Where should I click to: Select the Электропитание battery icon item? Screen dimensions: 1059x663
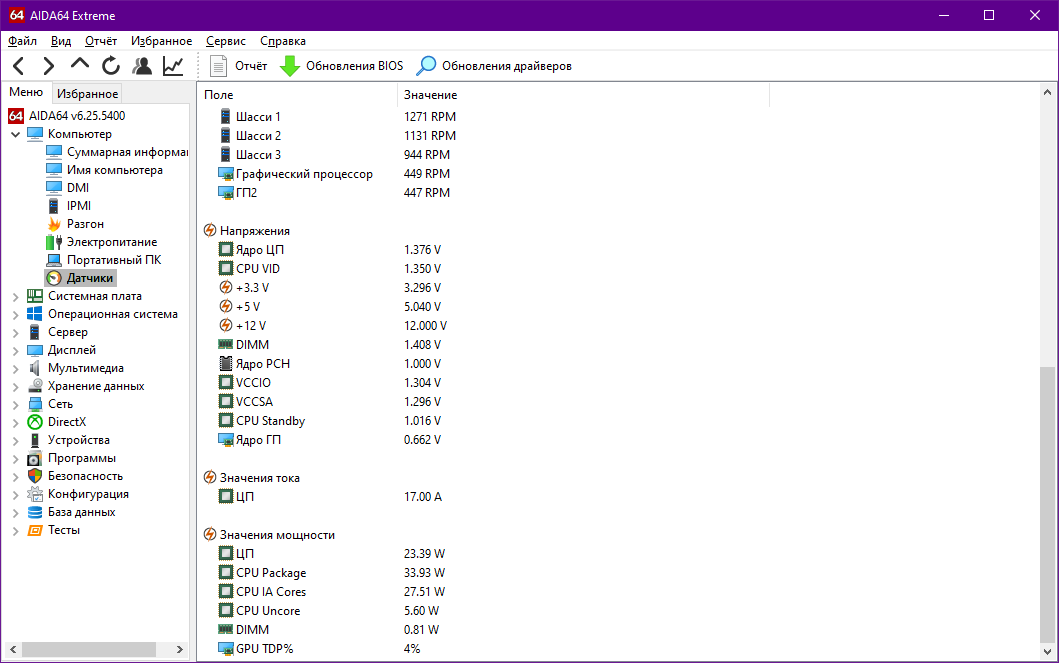pyautogui.click(x=101, y=242)
